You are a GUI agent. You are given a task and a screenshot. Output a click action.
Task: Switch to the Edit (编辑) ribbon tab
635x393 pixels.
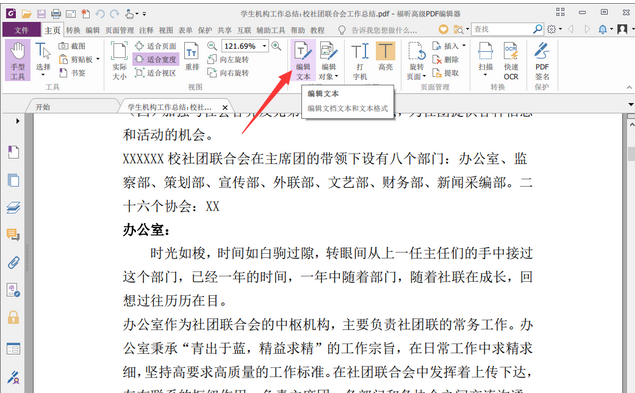coord(93,30)
